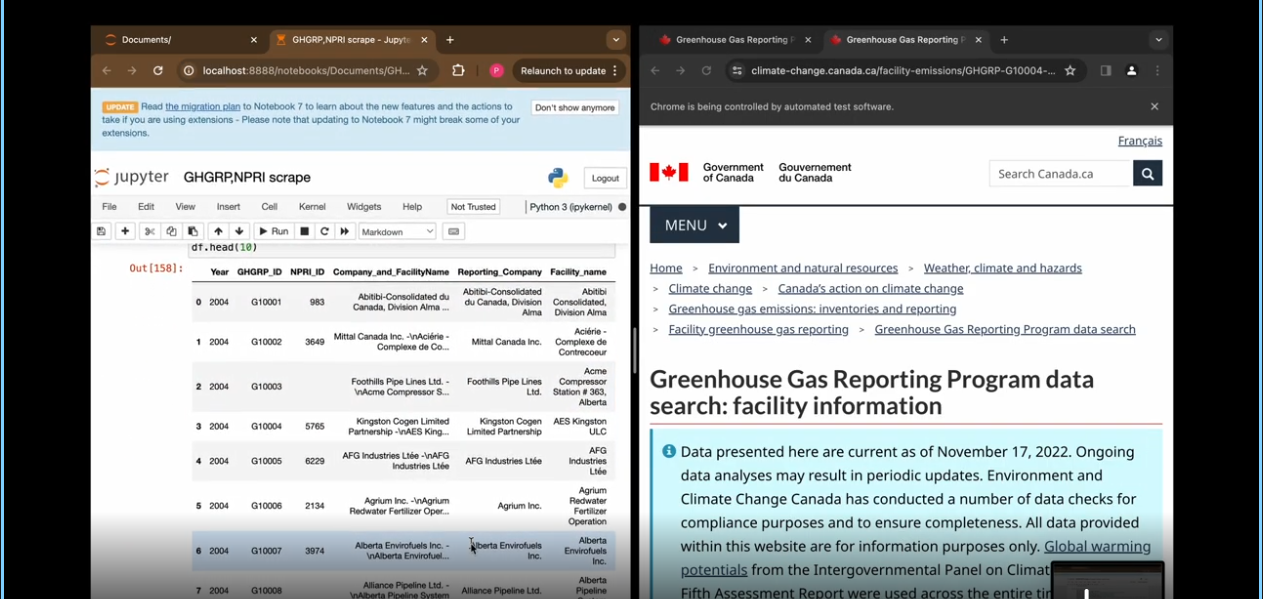This screenshot has width=1263, height=599.
Task: Reload the Greenhouse Gas page in the right browser
Action: [706, 71]
